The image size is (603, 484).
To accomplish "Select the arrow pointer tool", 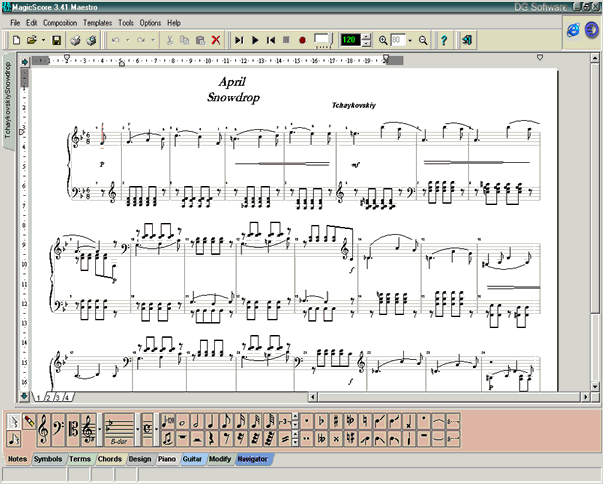I will [14, 422].
